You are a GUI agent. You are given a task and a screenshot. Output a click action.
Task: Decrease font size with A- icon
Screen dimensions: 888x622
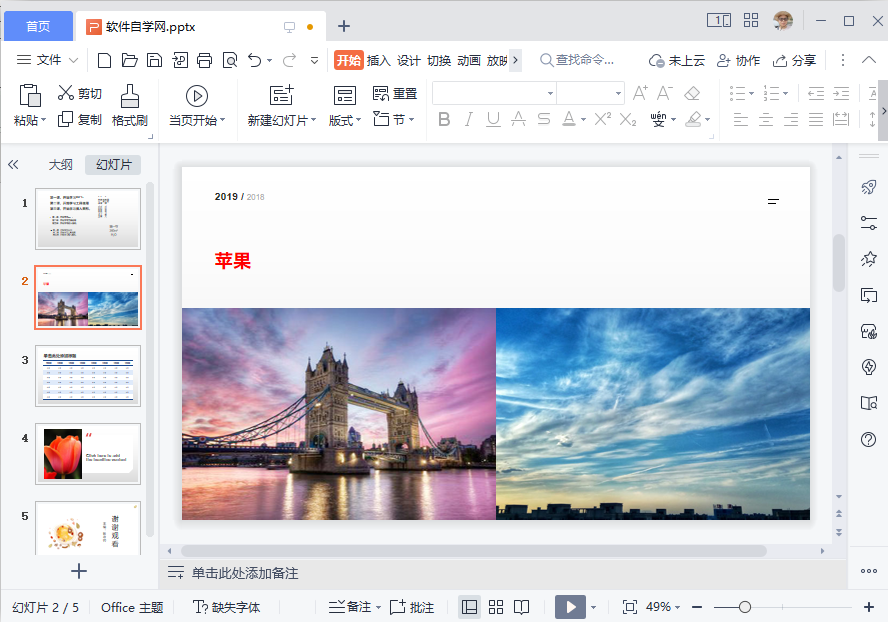pyautogui.click(x=665, y=93)
